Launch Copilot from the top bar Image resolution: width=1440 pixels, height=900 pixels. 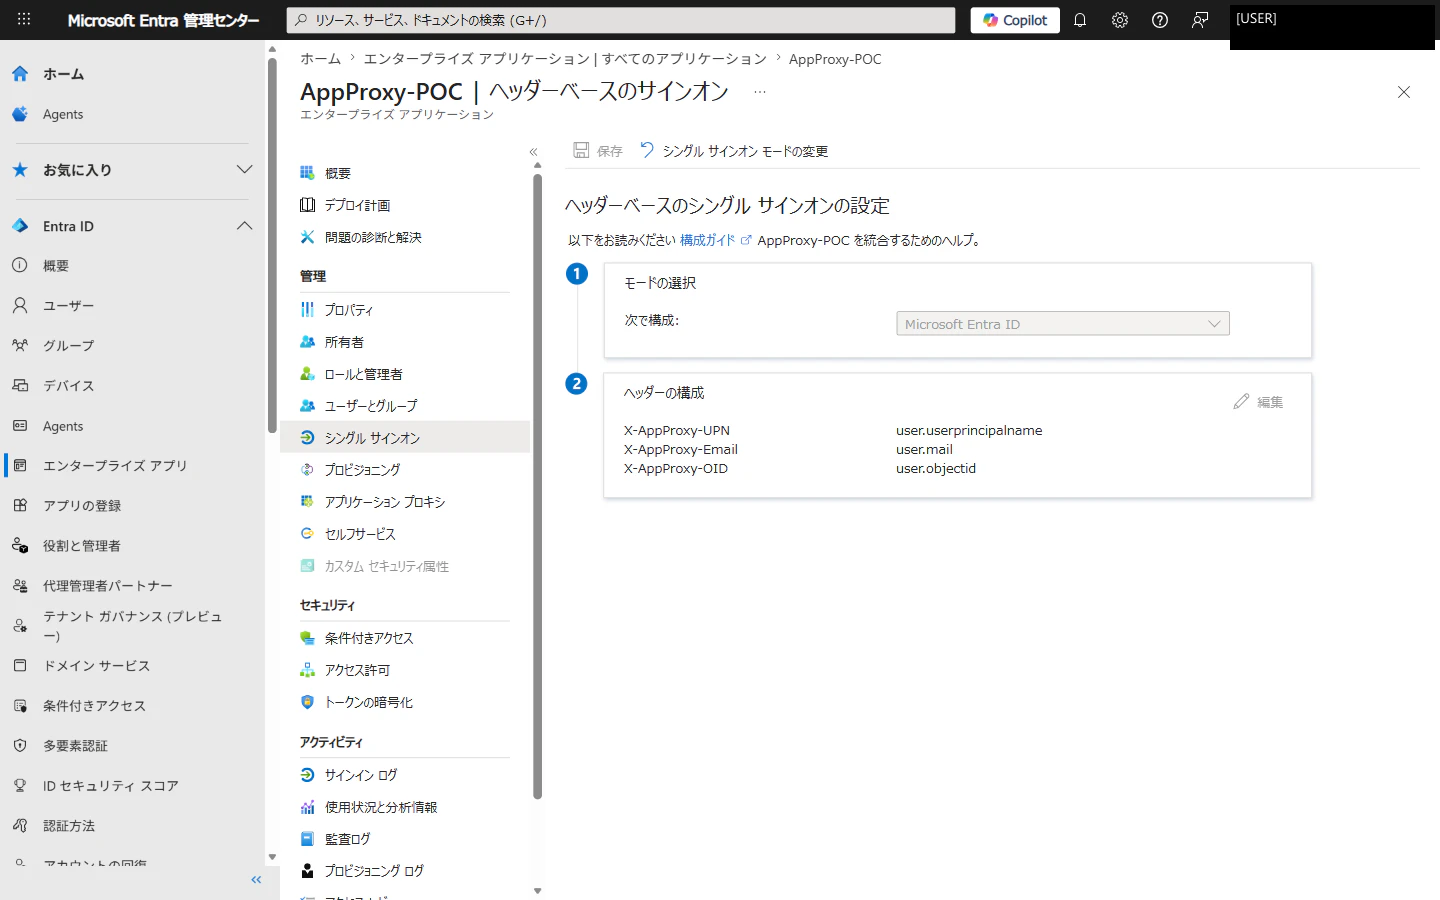[1015, 20]
